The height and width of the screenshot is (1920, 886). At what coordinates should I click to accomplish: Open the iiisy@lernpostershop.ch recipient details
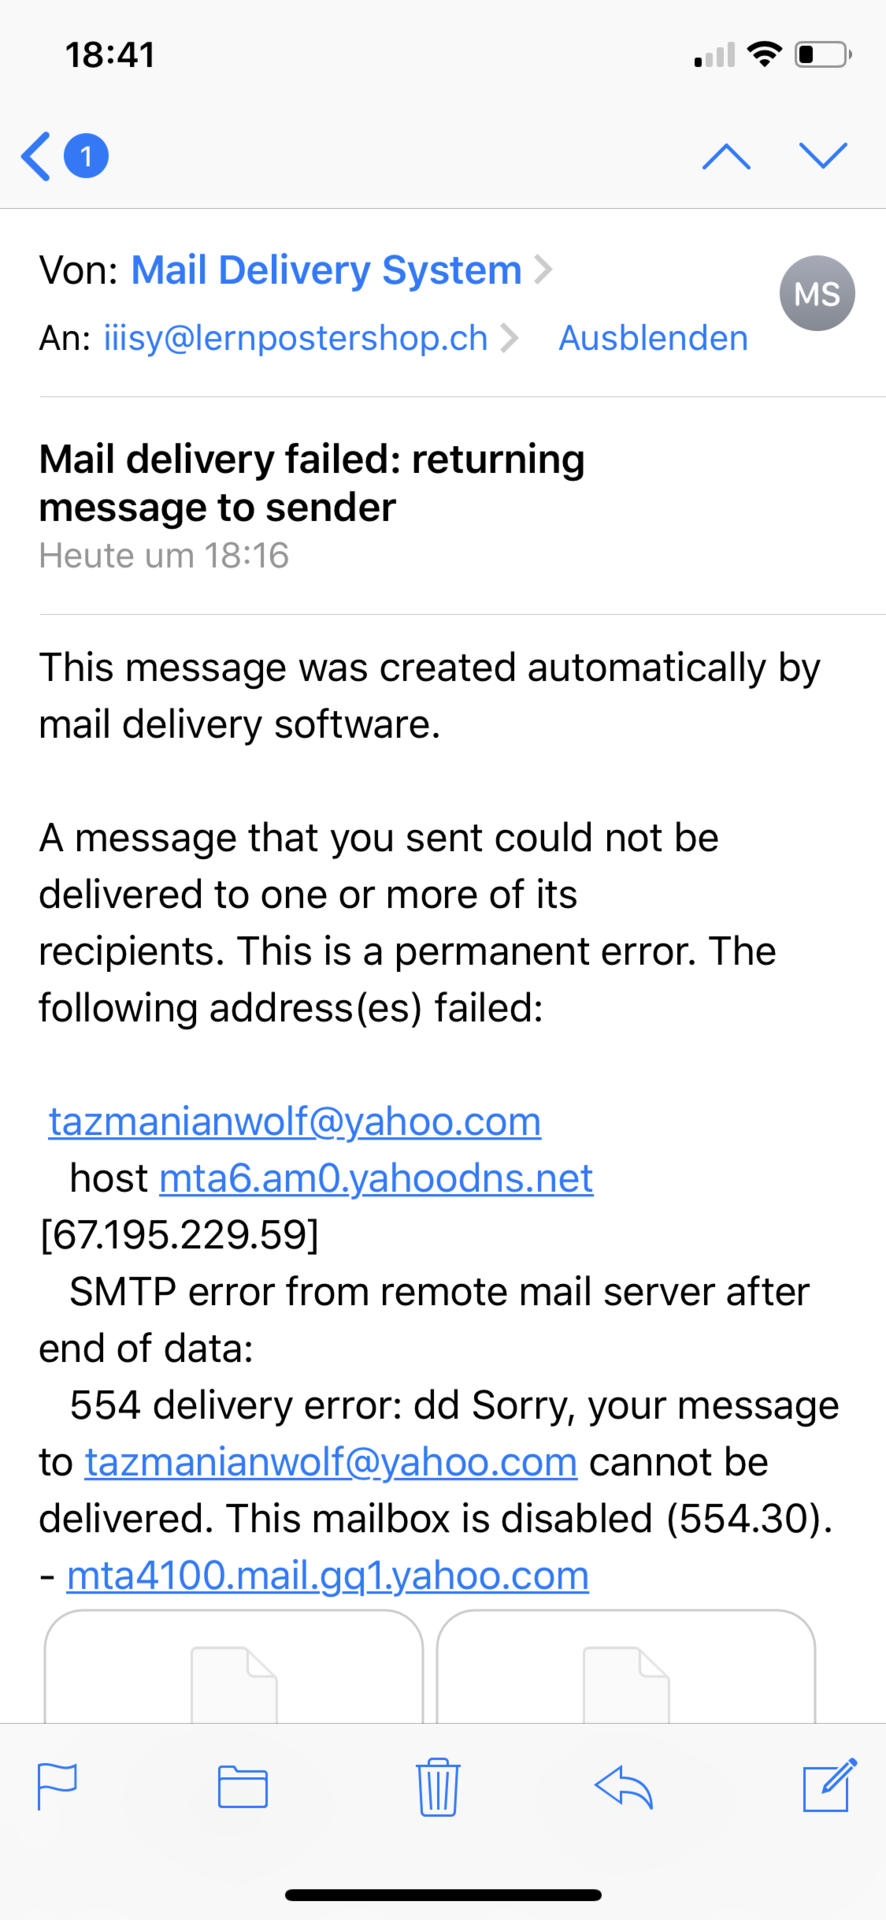click(x=295, y=338)
